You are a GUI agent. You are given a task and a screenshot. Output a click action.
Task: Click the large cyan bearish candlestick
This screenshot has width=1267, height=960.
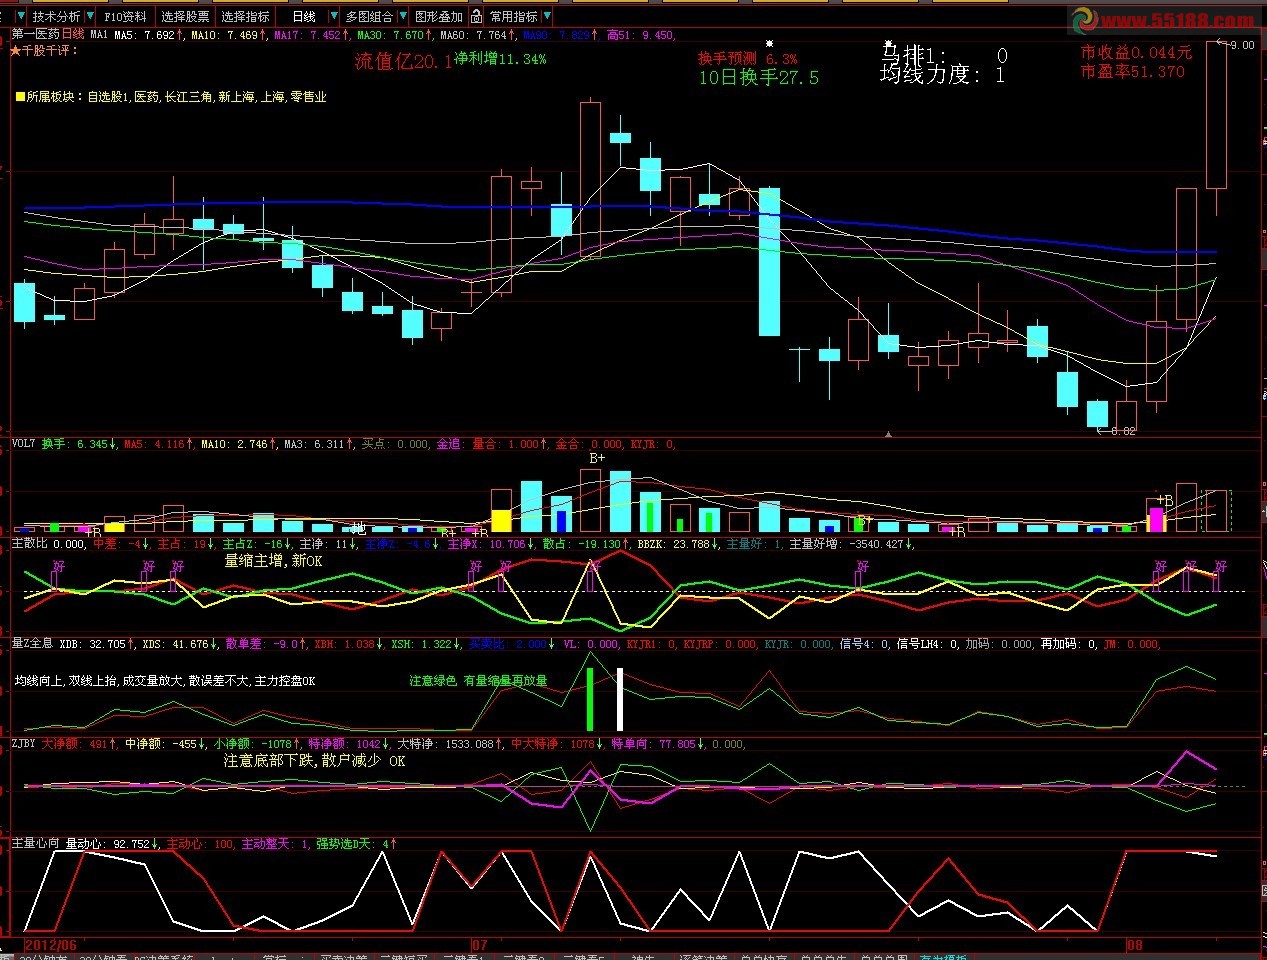coord(769,262)
